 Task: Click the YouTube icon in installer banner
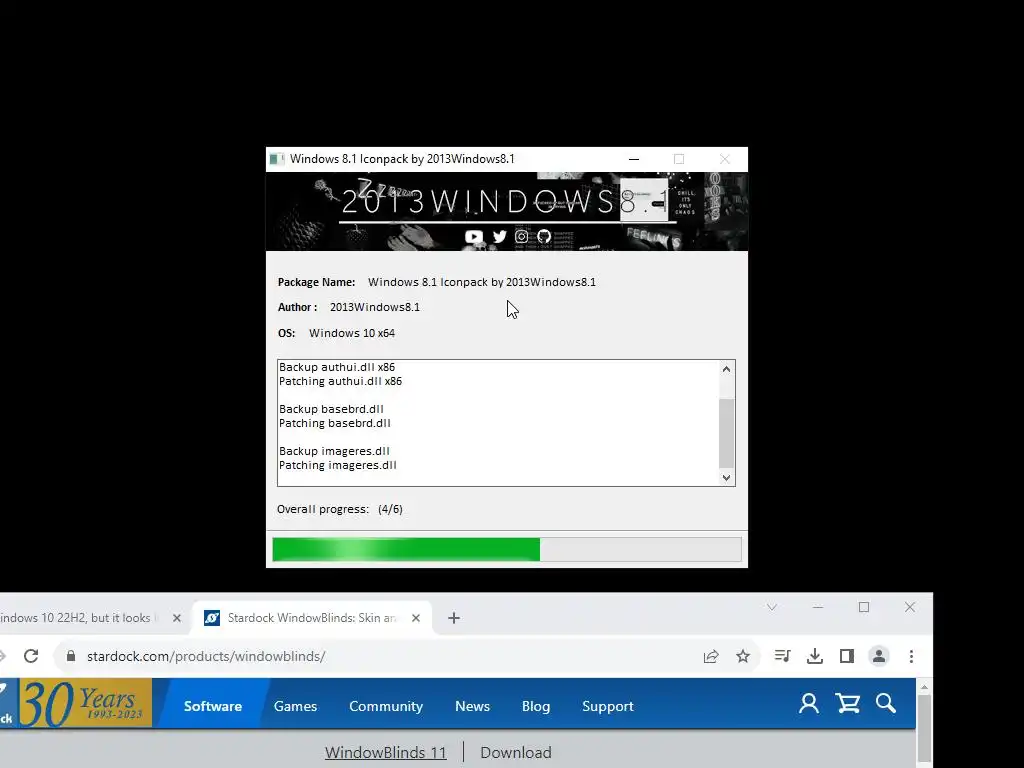click(473, 236)
